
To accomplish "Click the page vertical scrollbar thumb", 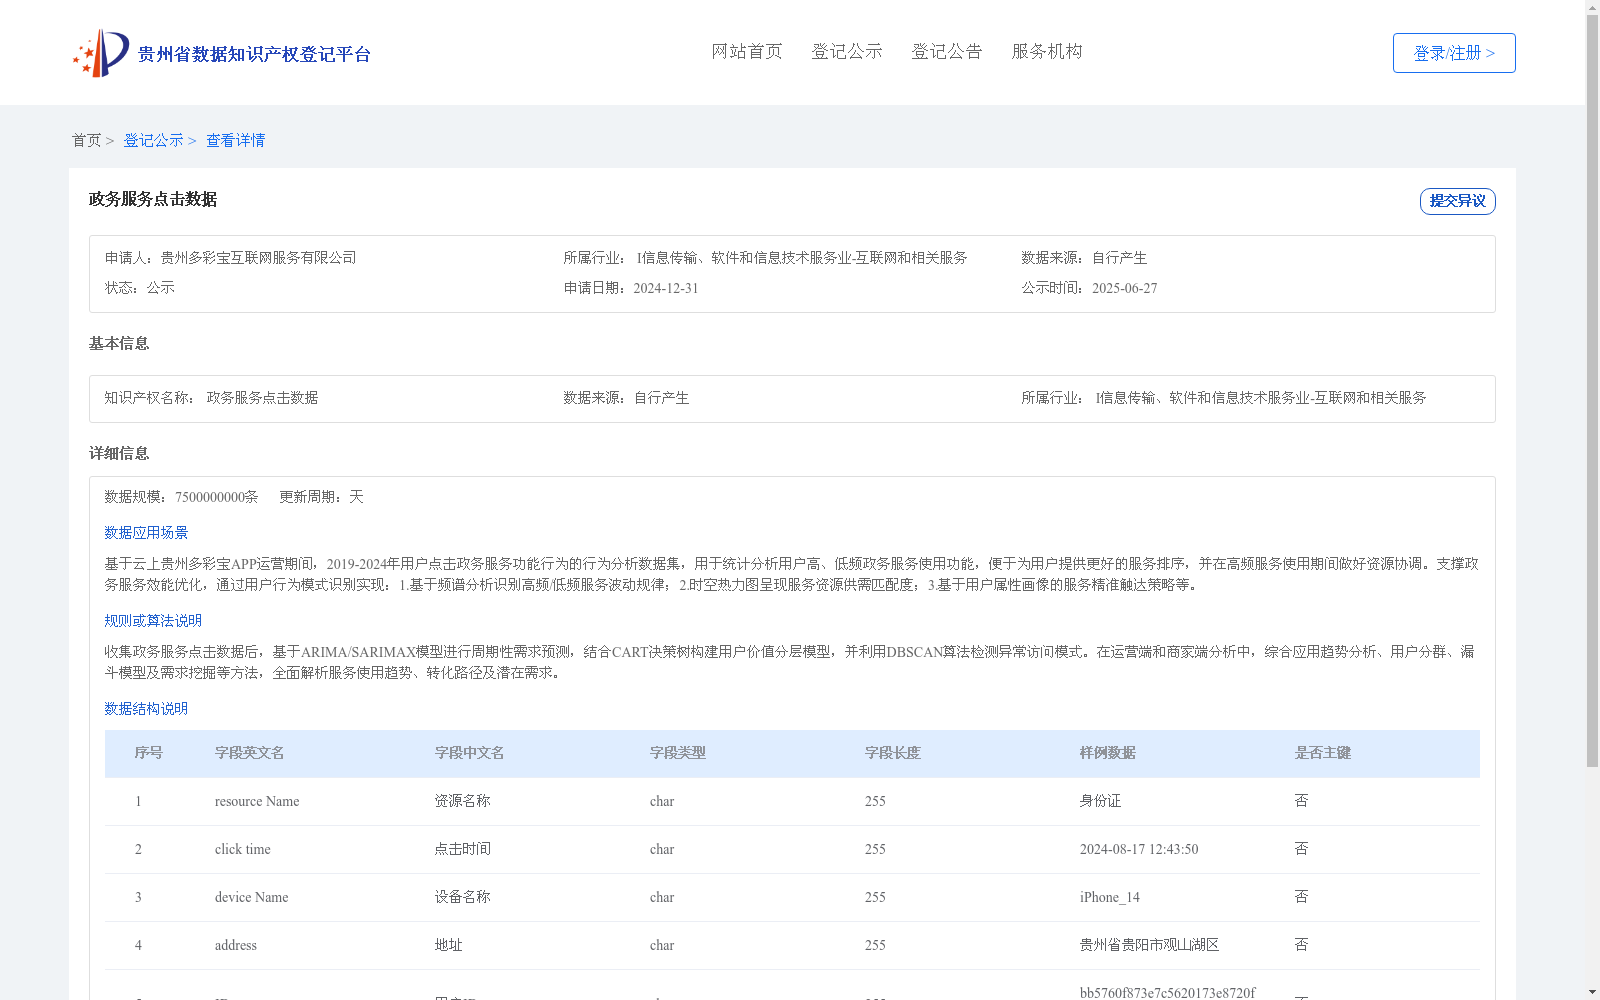I will (x=1592, y=390).
